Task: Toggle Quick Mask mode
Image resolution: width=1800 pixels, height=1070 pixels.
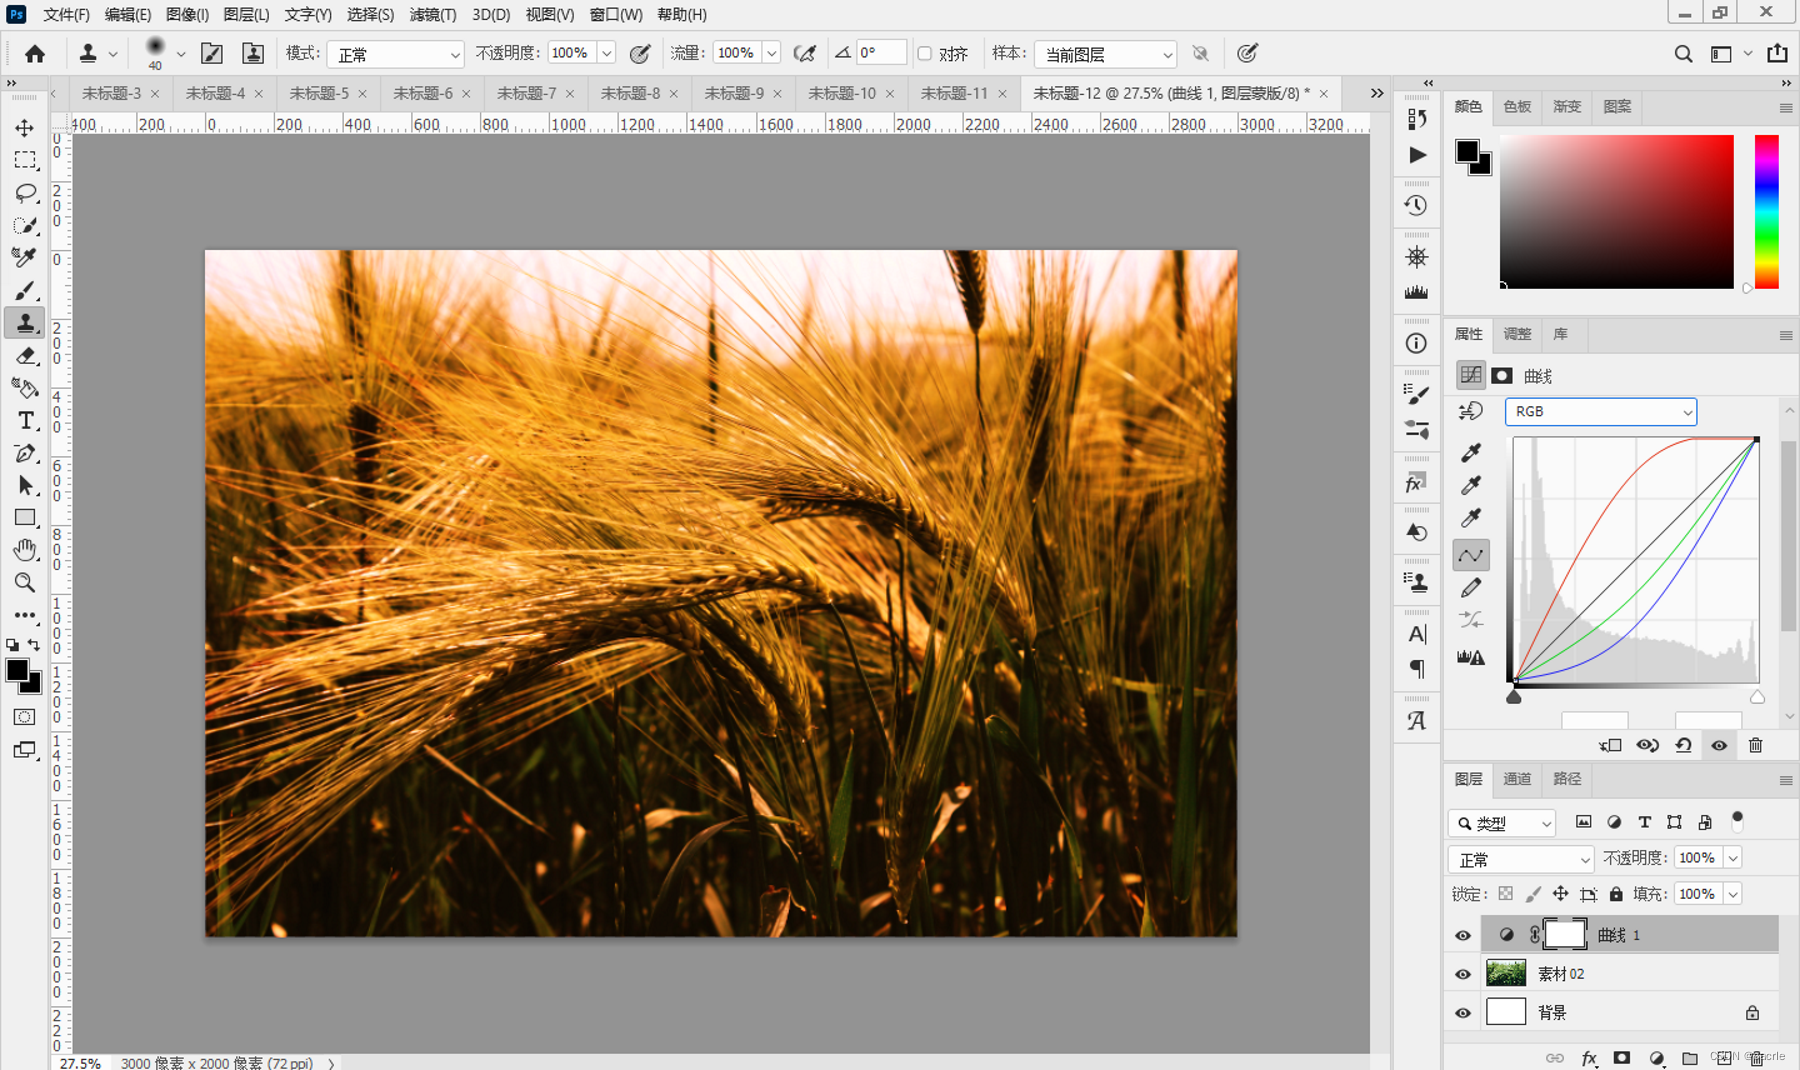Action: 25,717
